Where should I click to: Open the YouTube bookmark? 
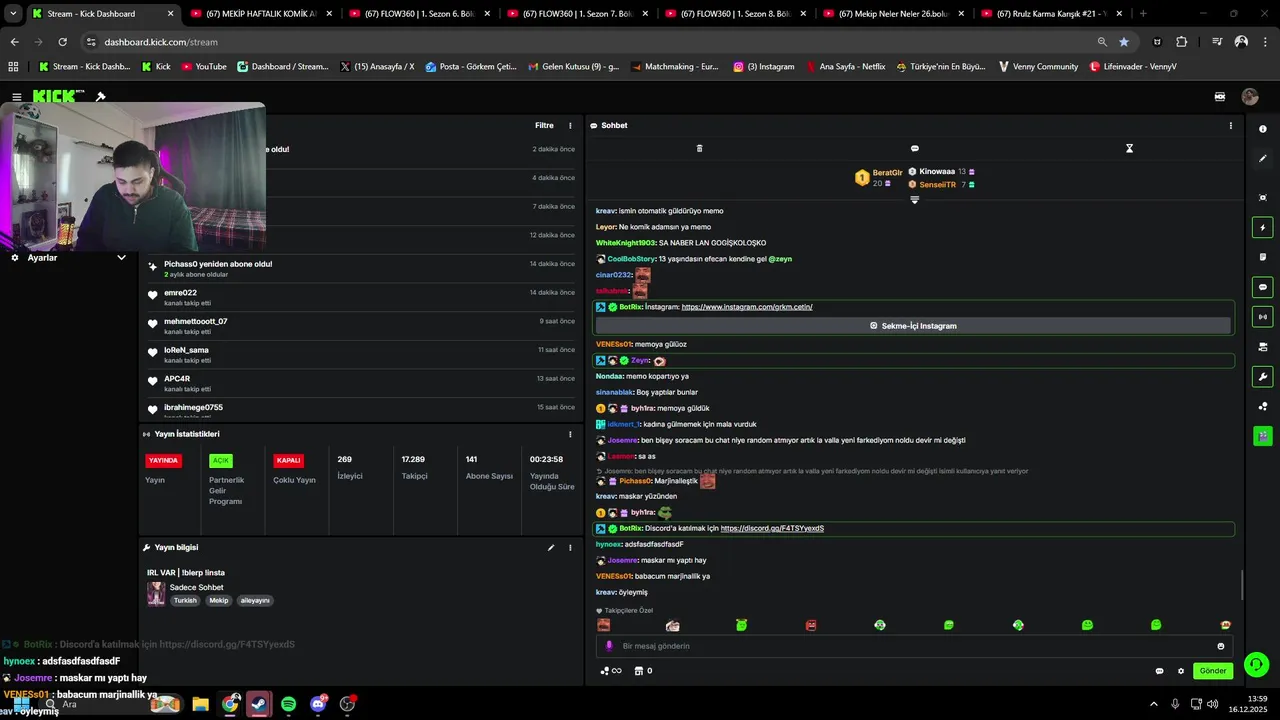coord(203,67)
